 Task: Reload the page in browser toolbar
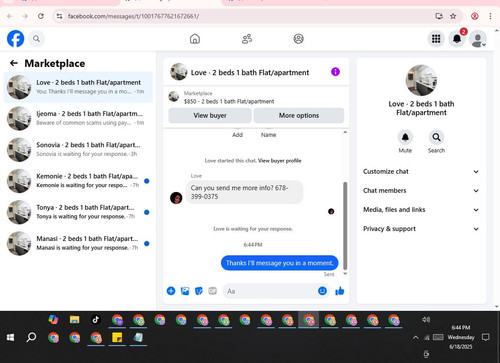(x=41, y=16)
